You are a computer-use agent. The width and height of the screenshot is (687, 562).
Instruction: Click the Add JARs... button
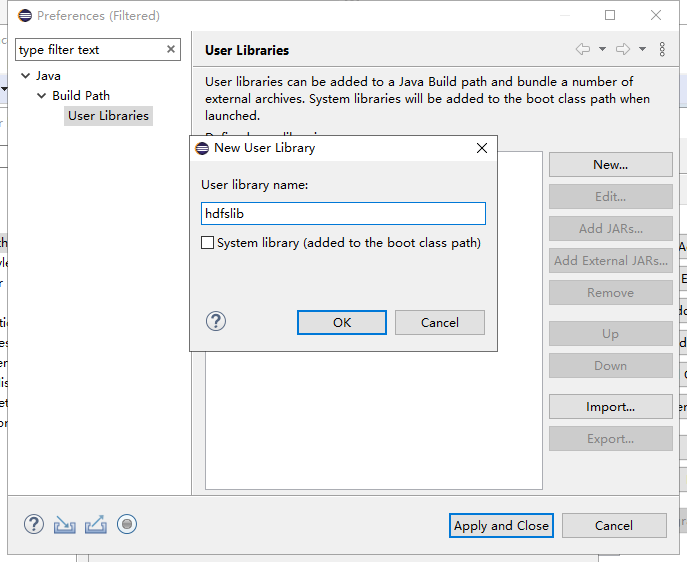[610, 229]
